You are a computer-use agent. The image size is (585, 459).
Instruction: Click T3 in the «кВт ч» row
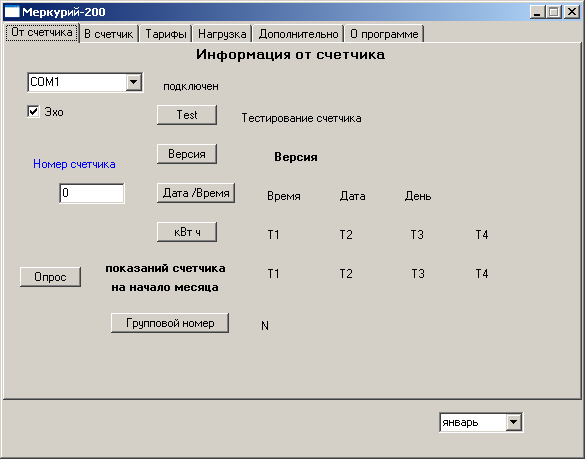[417, 235]
